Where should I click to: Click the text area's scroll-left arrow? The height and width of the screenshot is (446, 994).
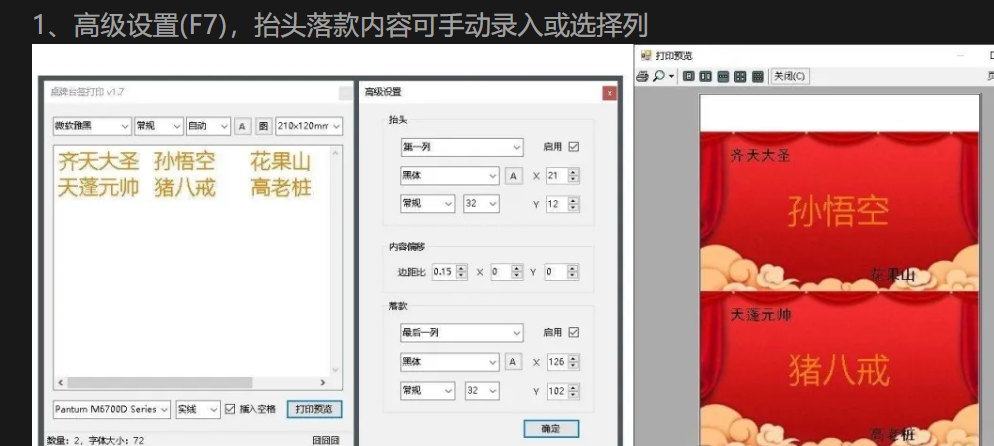coord(61,383)
